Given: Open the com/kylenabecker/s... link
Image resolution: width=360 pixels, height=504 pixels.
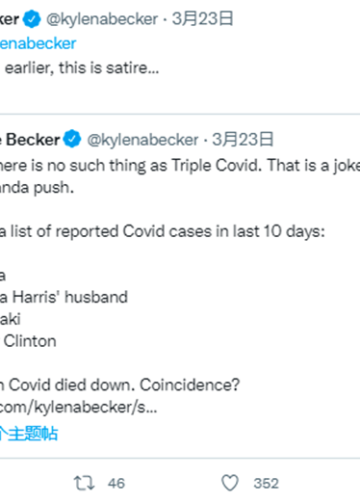Looking at the screenshot, I should point(79,407).
